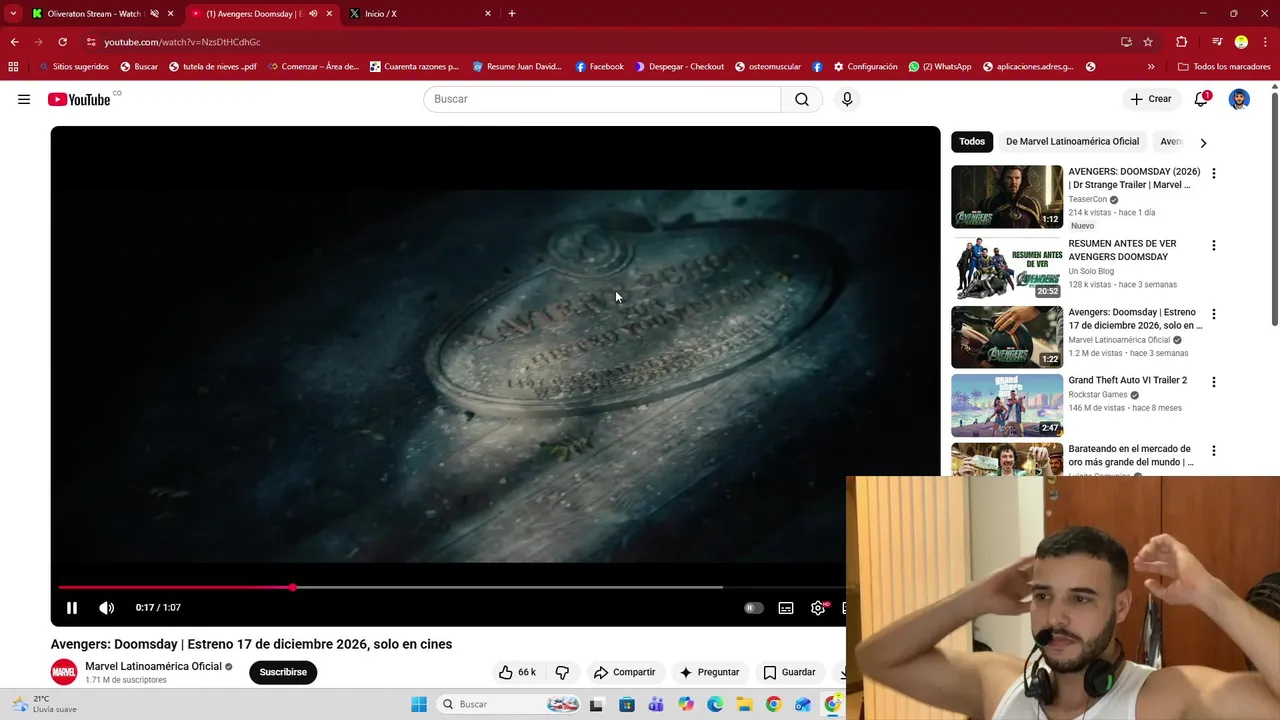This screenshot has width=1280, height=720.
Task: Select the Todos filter chip
Action: pyautogui.click(x=972, y=142)
